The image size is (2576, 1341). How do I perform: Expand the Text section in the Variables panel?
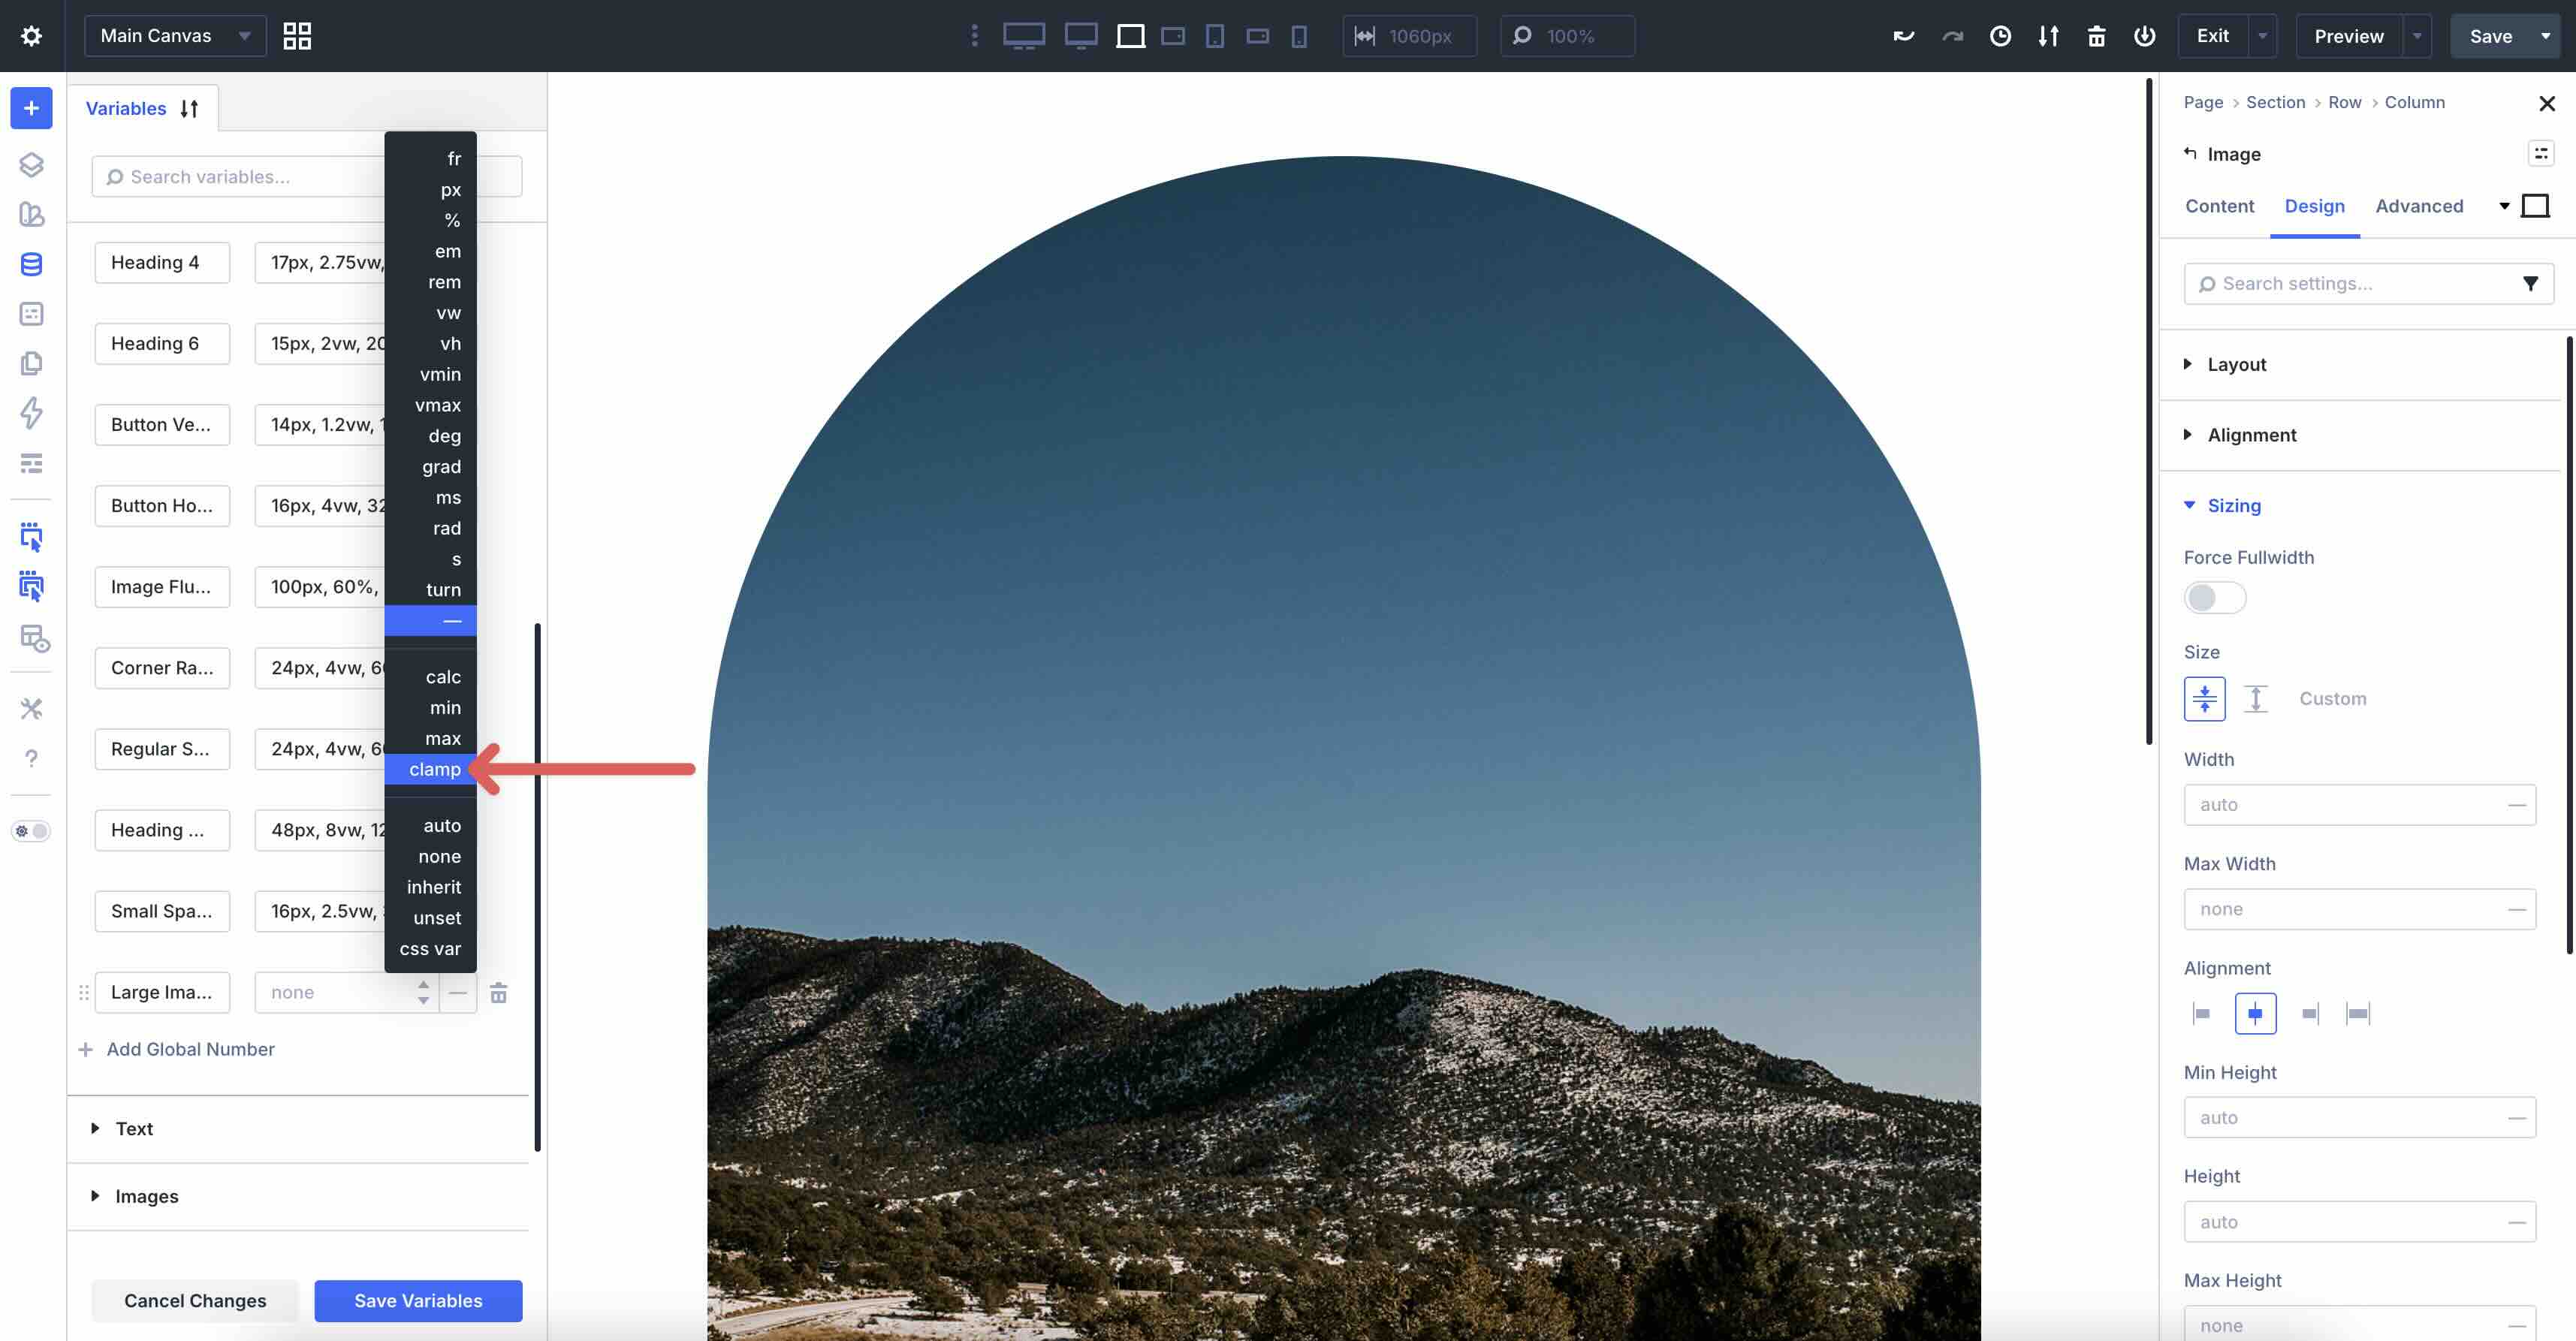pos(133,1128)
